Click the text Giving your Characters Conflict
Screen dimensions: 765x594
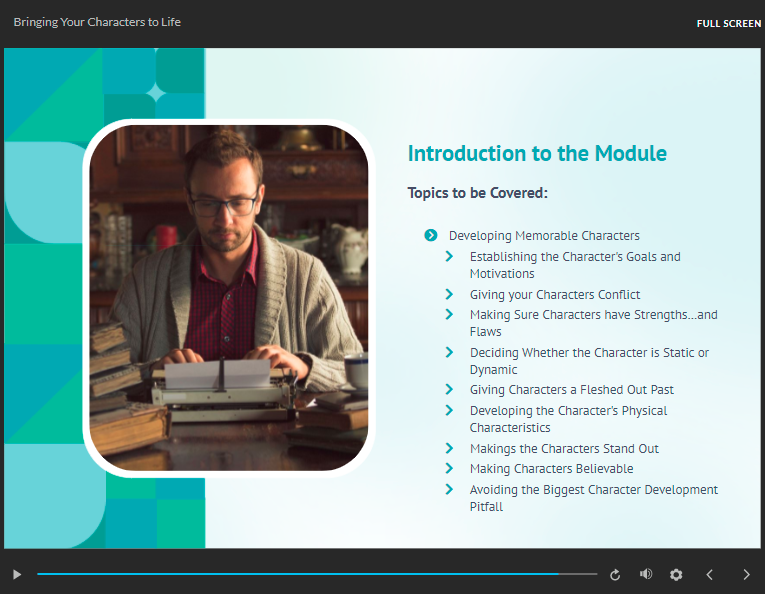click(555, 295)
